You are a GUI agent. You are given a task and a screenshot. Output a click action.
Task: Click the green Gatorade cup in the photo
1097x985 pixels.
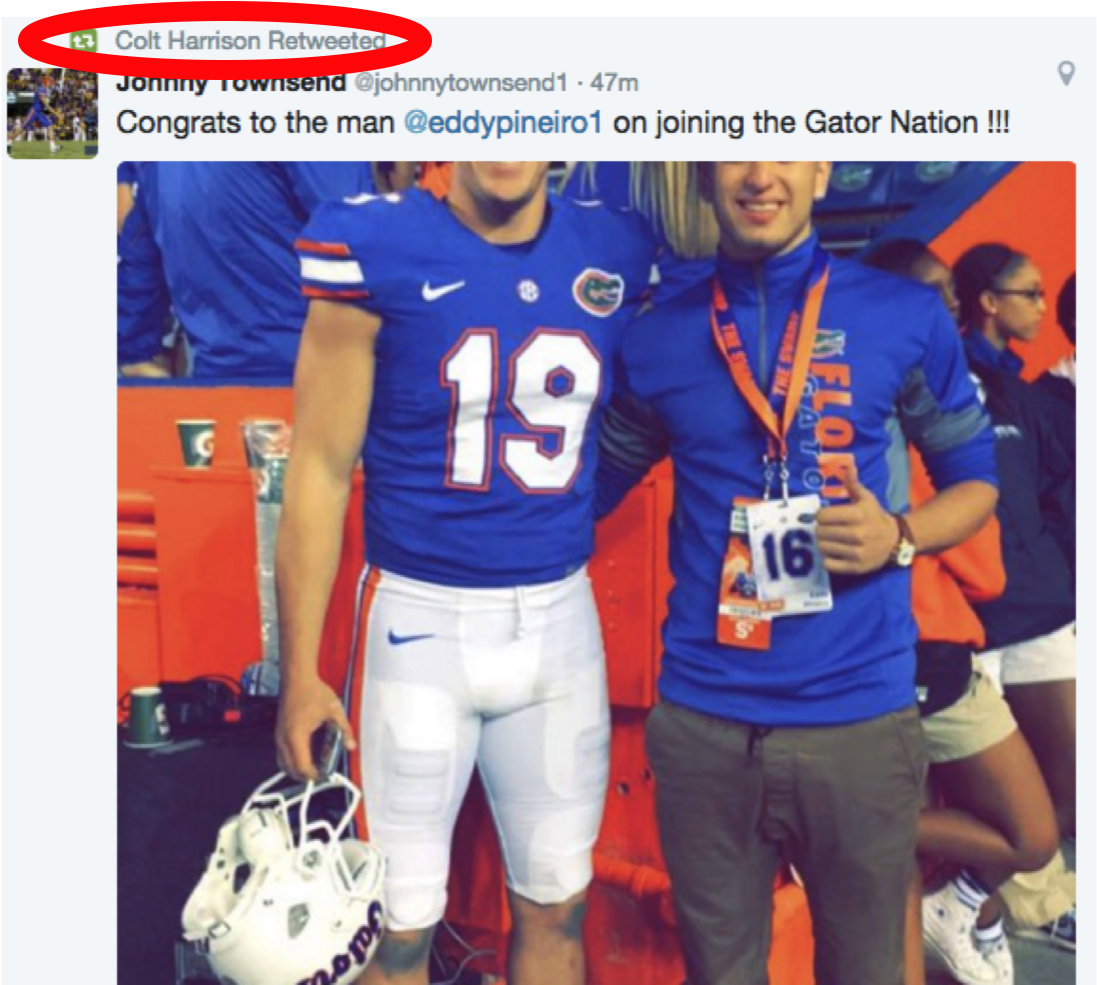coord(195,443)
